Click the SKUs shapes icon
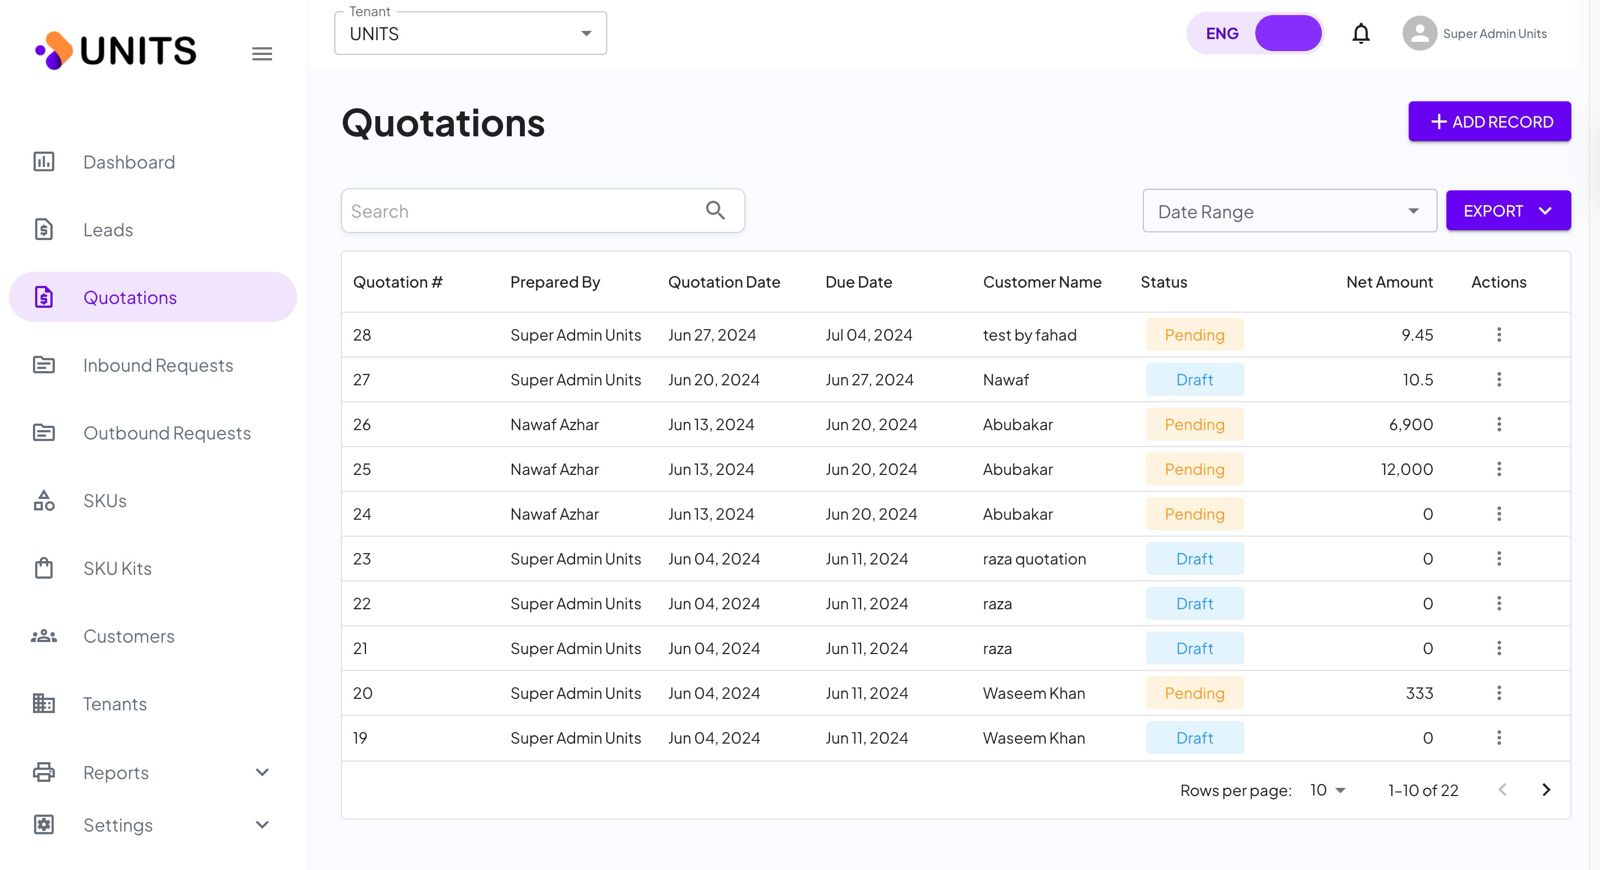The image size is (1600, 870). coord(44,500)
